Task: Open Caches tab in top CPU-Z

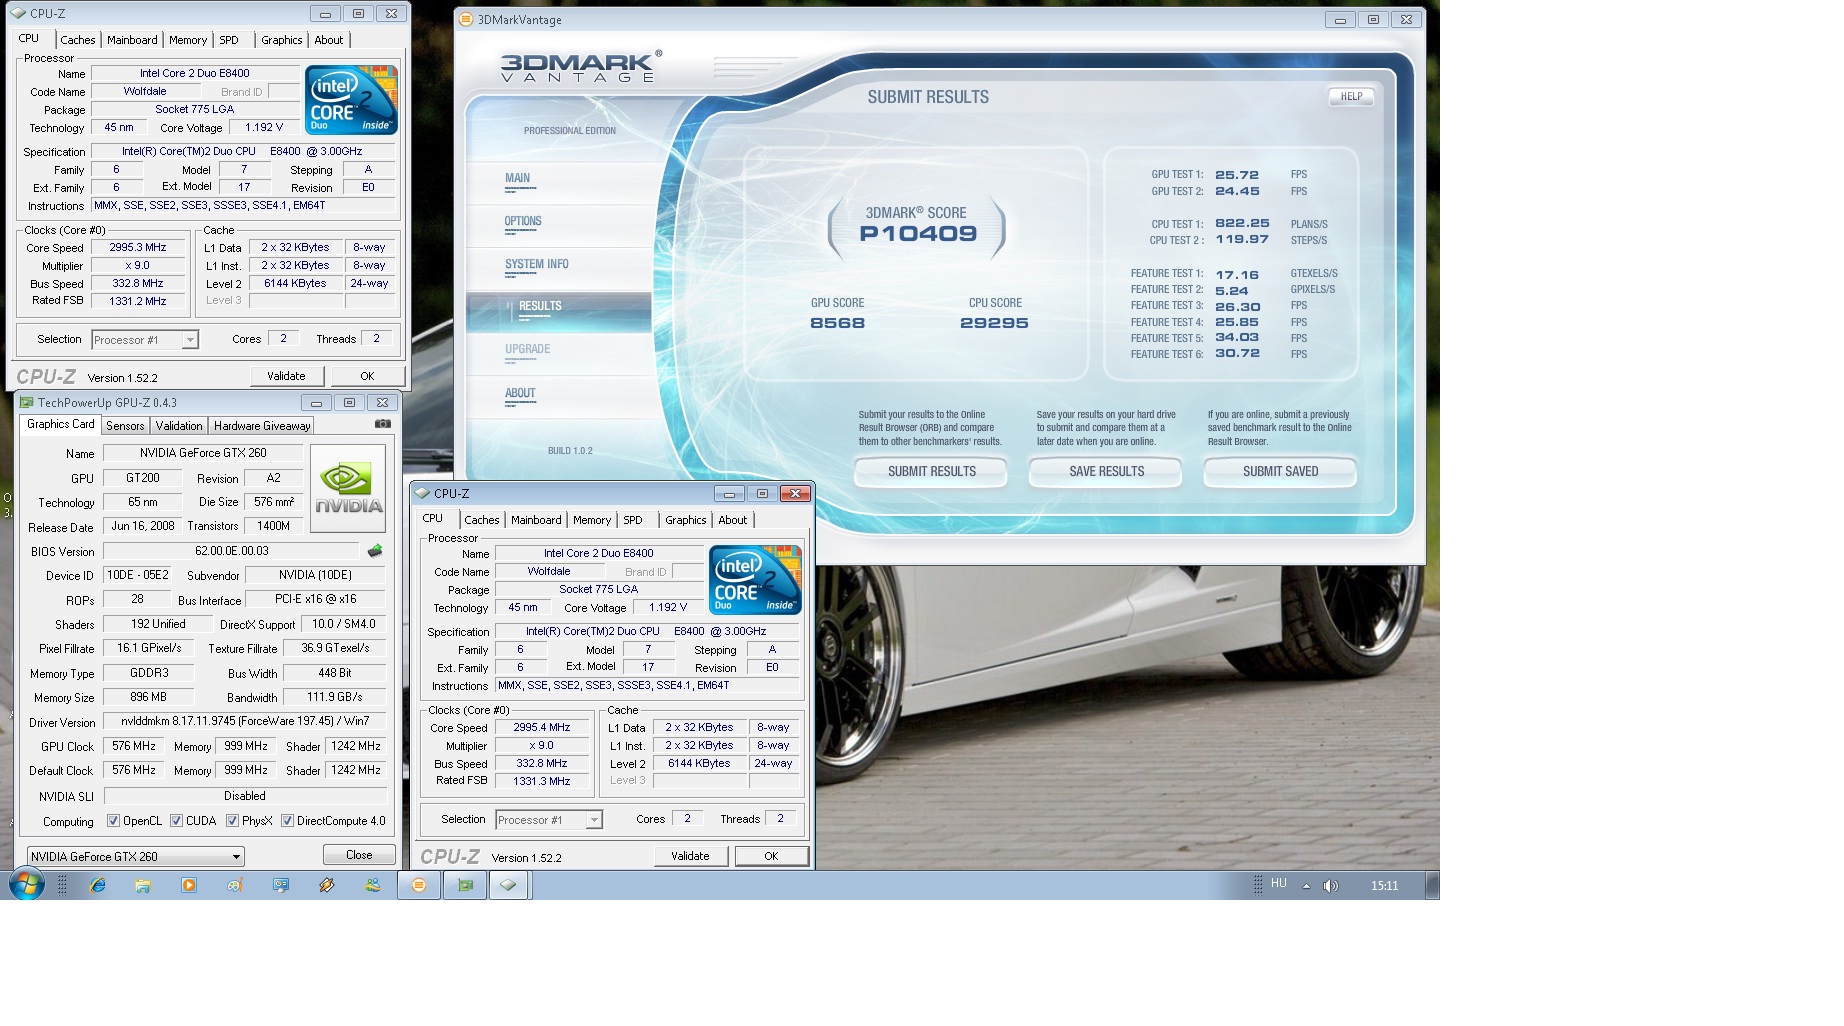Action: 77,40
